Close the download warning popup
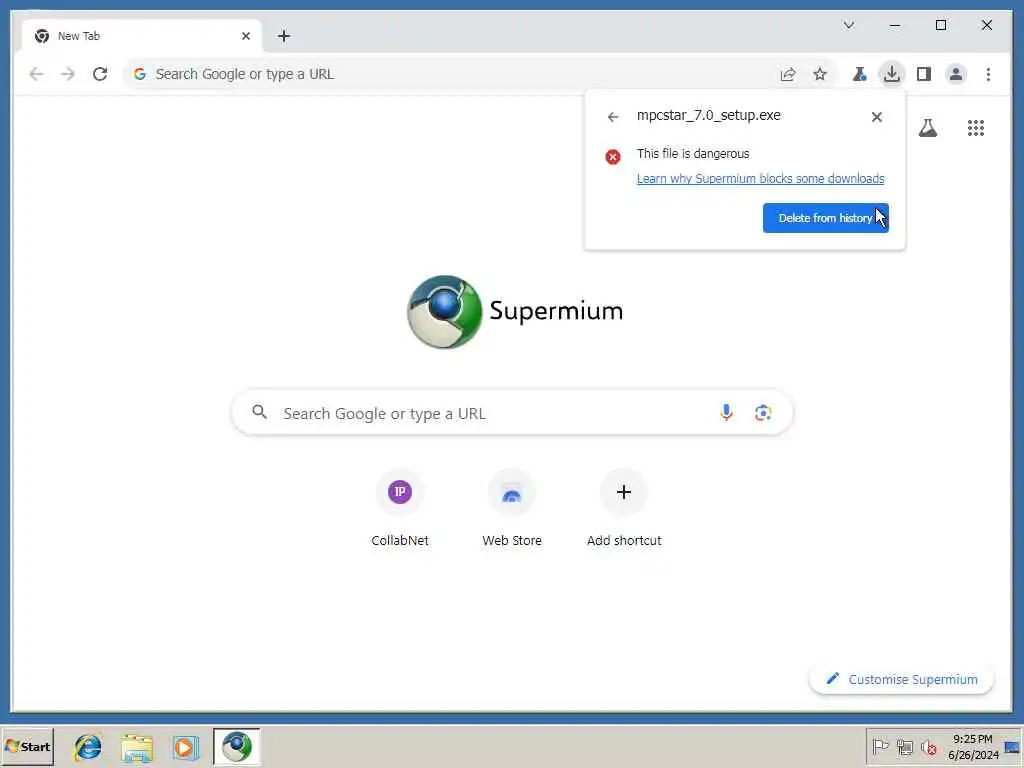 [877, 117]
